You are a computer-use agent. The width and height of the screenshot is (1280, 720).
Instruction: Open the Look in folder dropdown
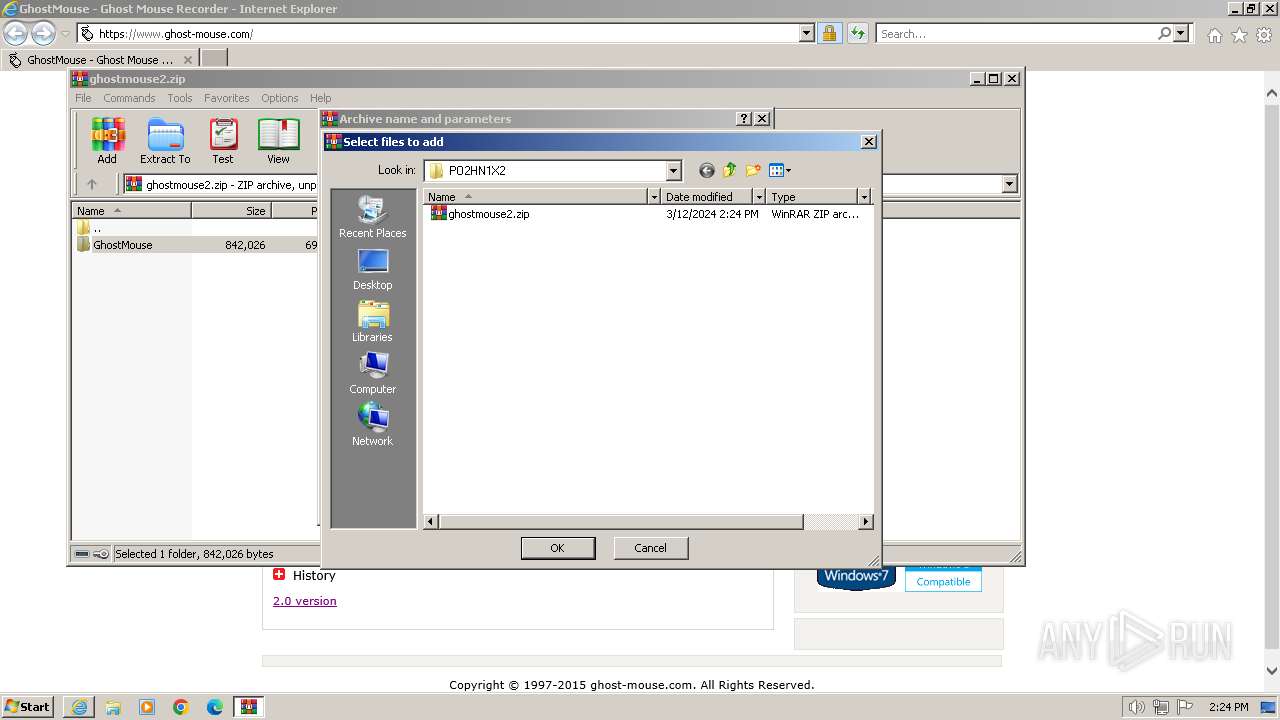673,171
